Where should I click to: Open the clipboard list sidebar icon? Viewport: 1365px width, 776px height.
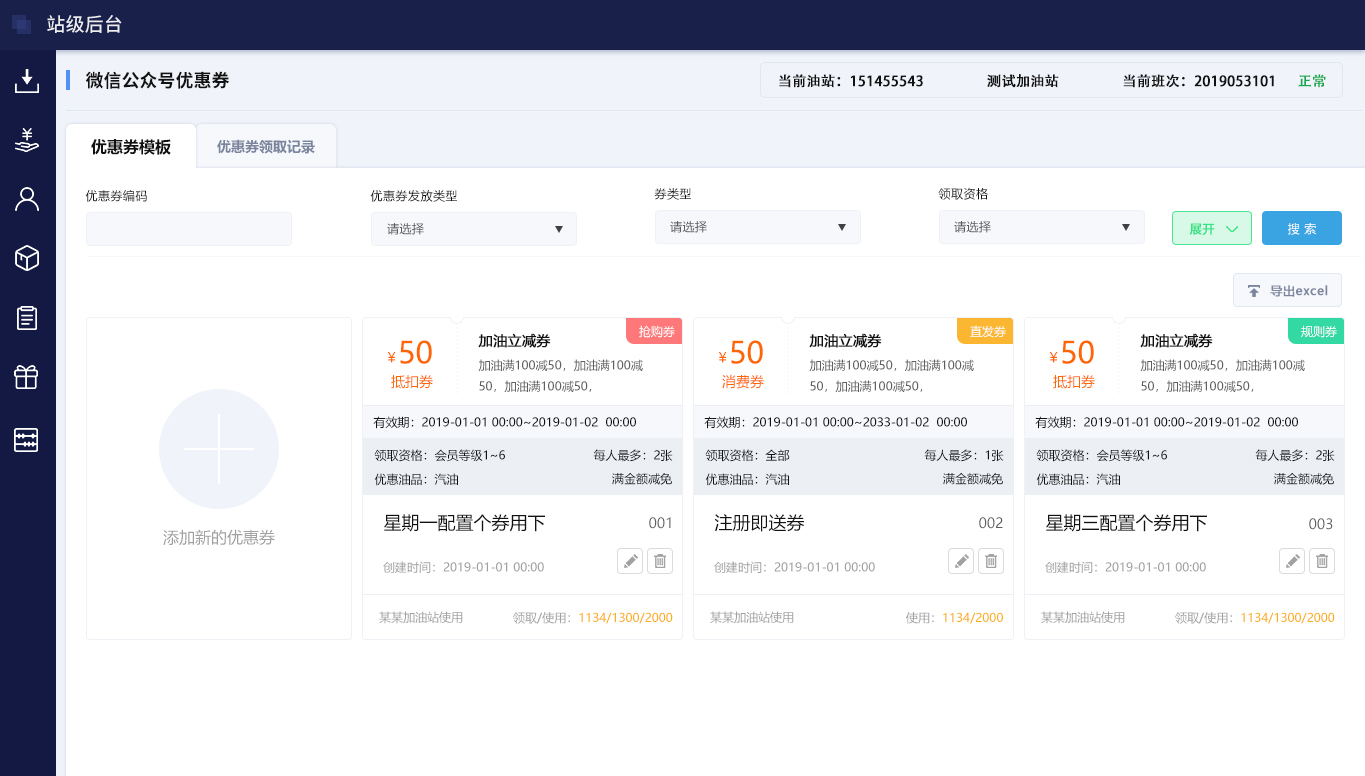pos(27,318)
